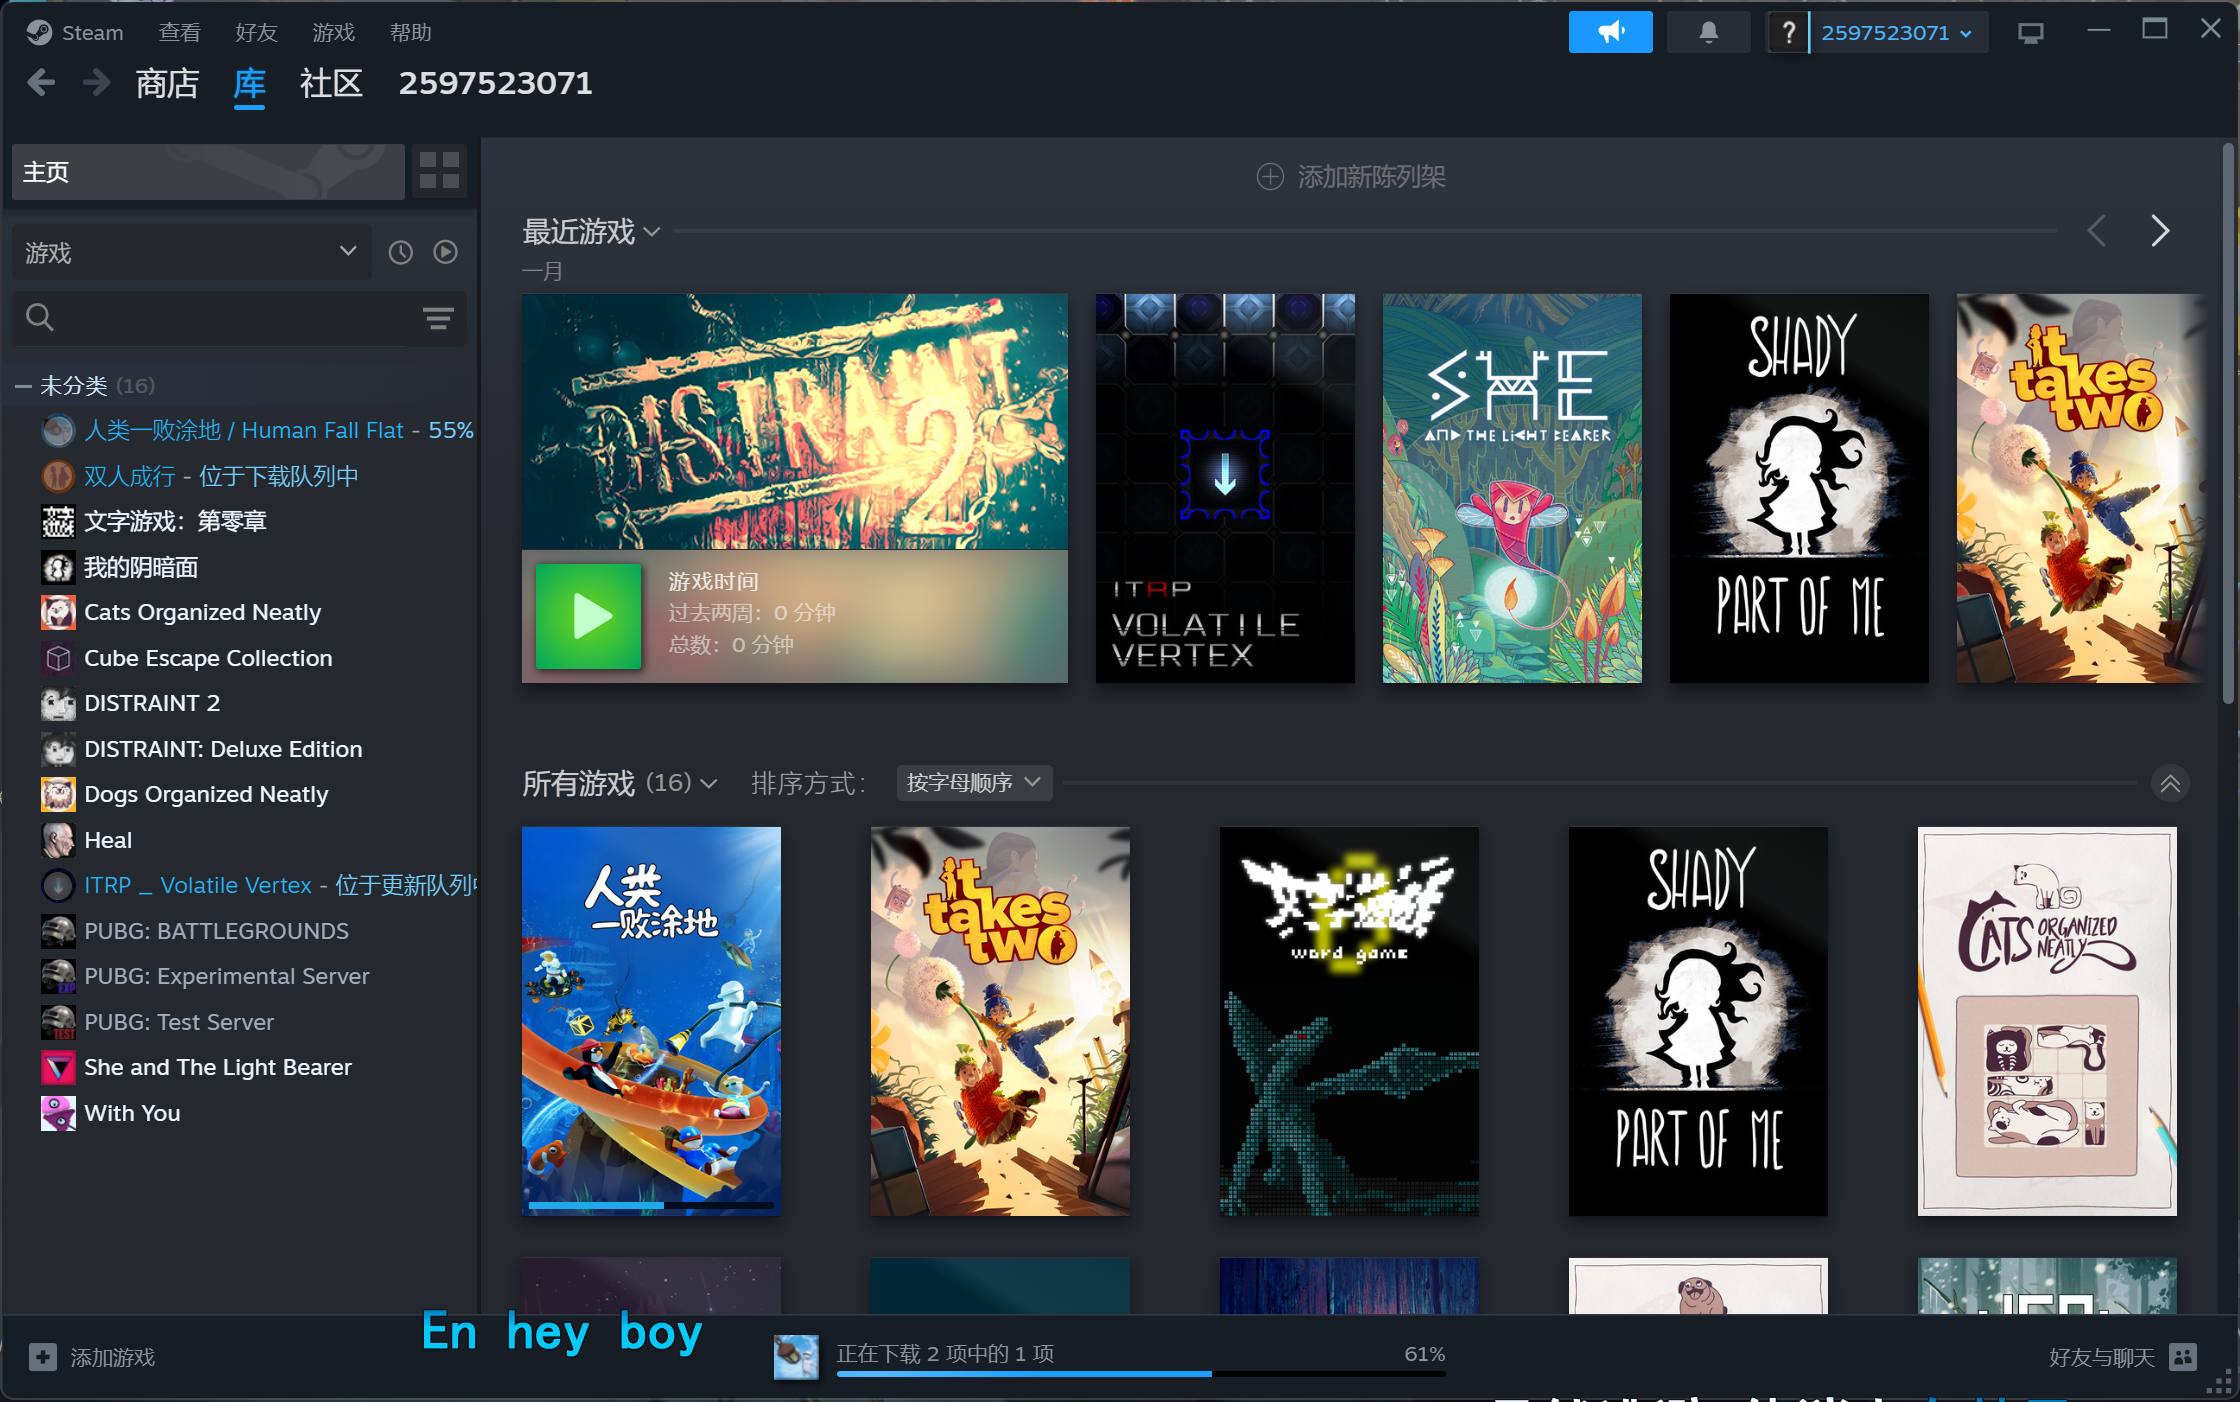Image resolution: width=2240 pixels, height=1402 pixels.
Task: Open the notifications bell
Action: [1708, 33]
